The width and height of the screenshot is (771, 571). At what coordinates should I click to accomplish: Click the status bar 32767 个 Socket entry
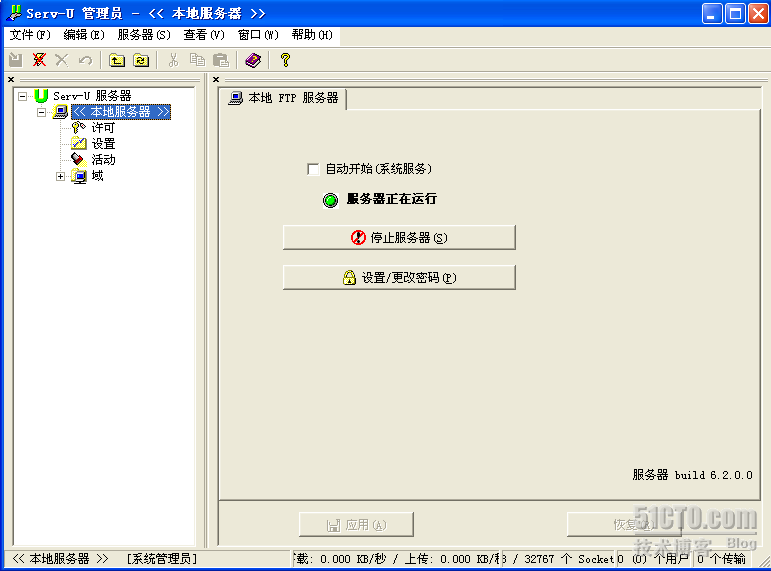pyautogui.click(x=558, y=559)
